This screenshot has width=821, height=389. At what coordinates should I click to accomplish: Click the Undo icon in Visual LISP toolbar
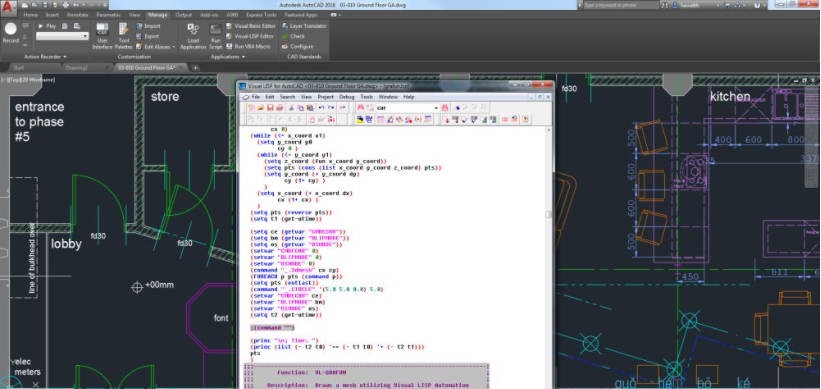(321, 108)
